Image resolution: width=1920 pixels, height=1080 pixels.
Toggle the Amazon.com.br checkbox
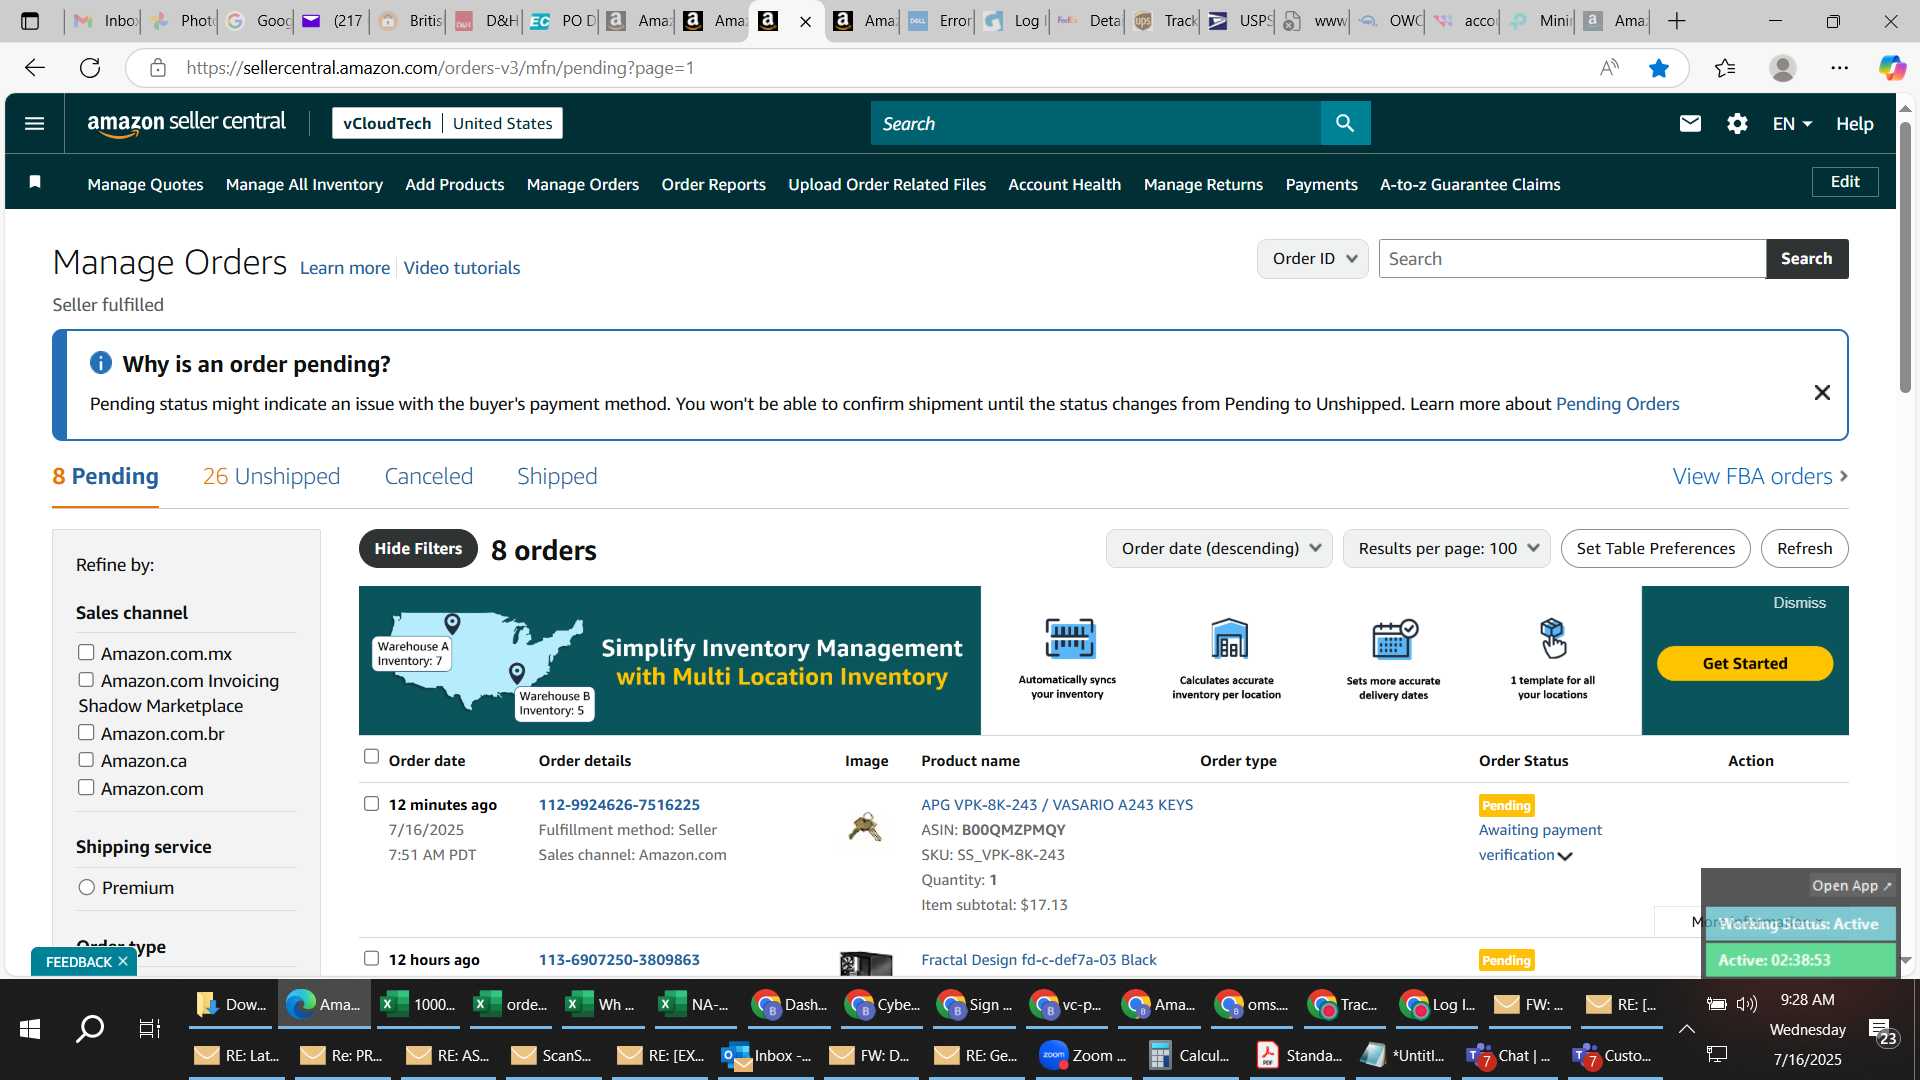click(86, 732)
